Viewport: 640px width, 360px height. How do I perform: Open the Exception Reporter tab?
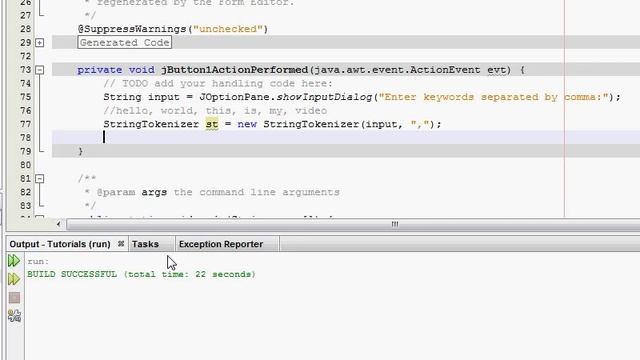pyautogui.click(x=221, y=244)
